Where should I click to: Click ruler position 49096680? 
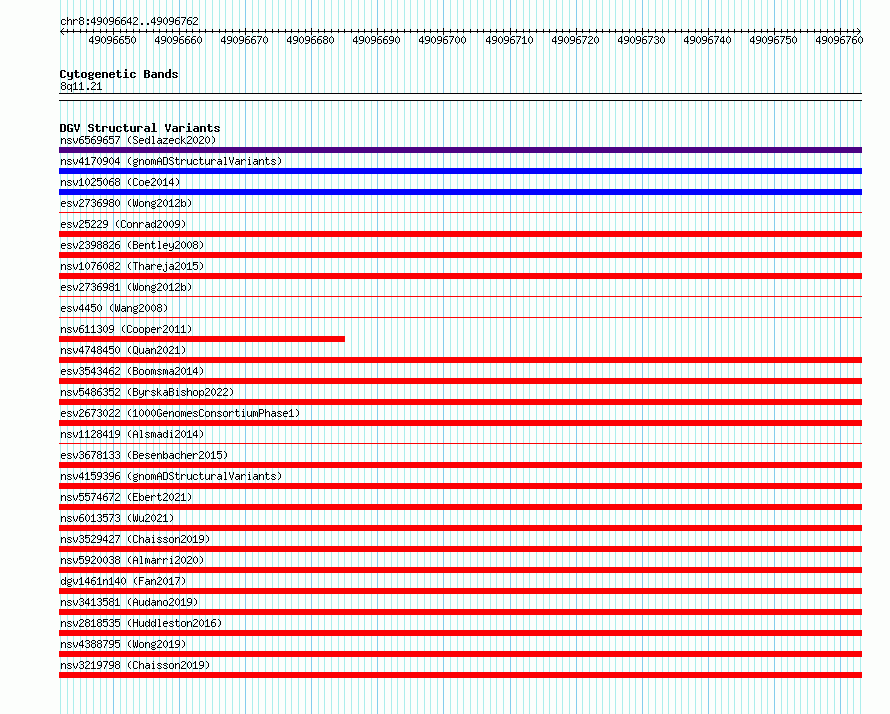[310, 40]
